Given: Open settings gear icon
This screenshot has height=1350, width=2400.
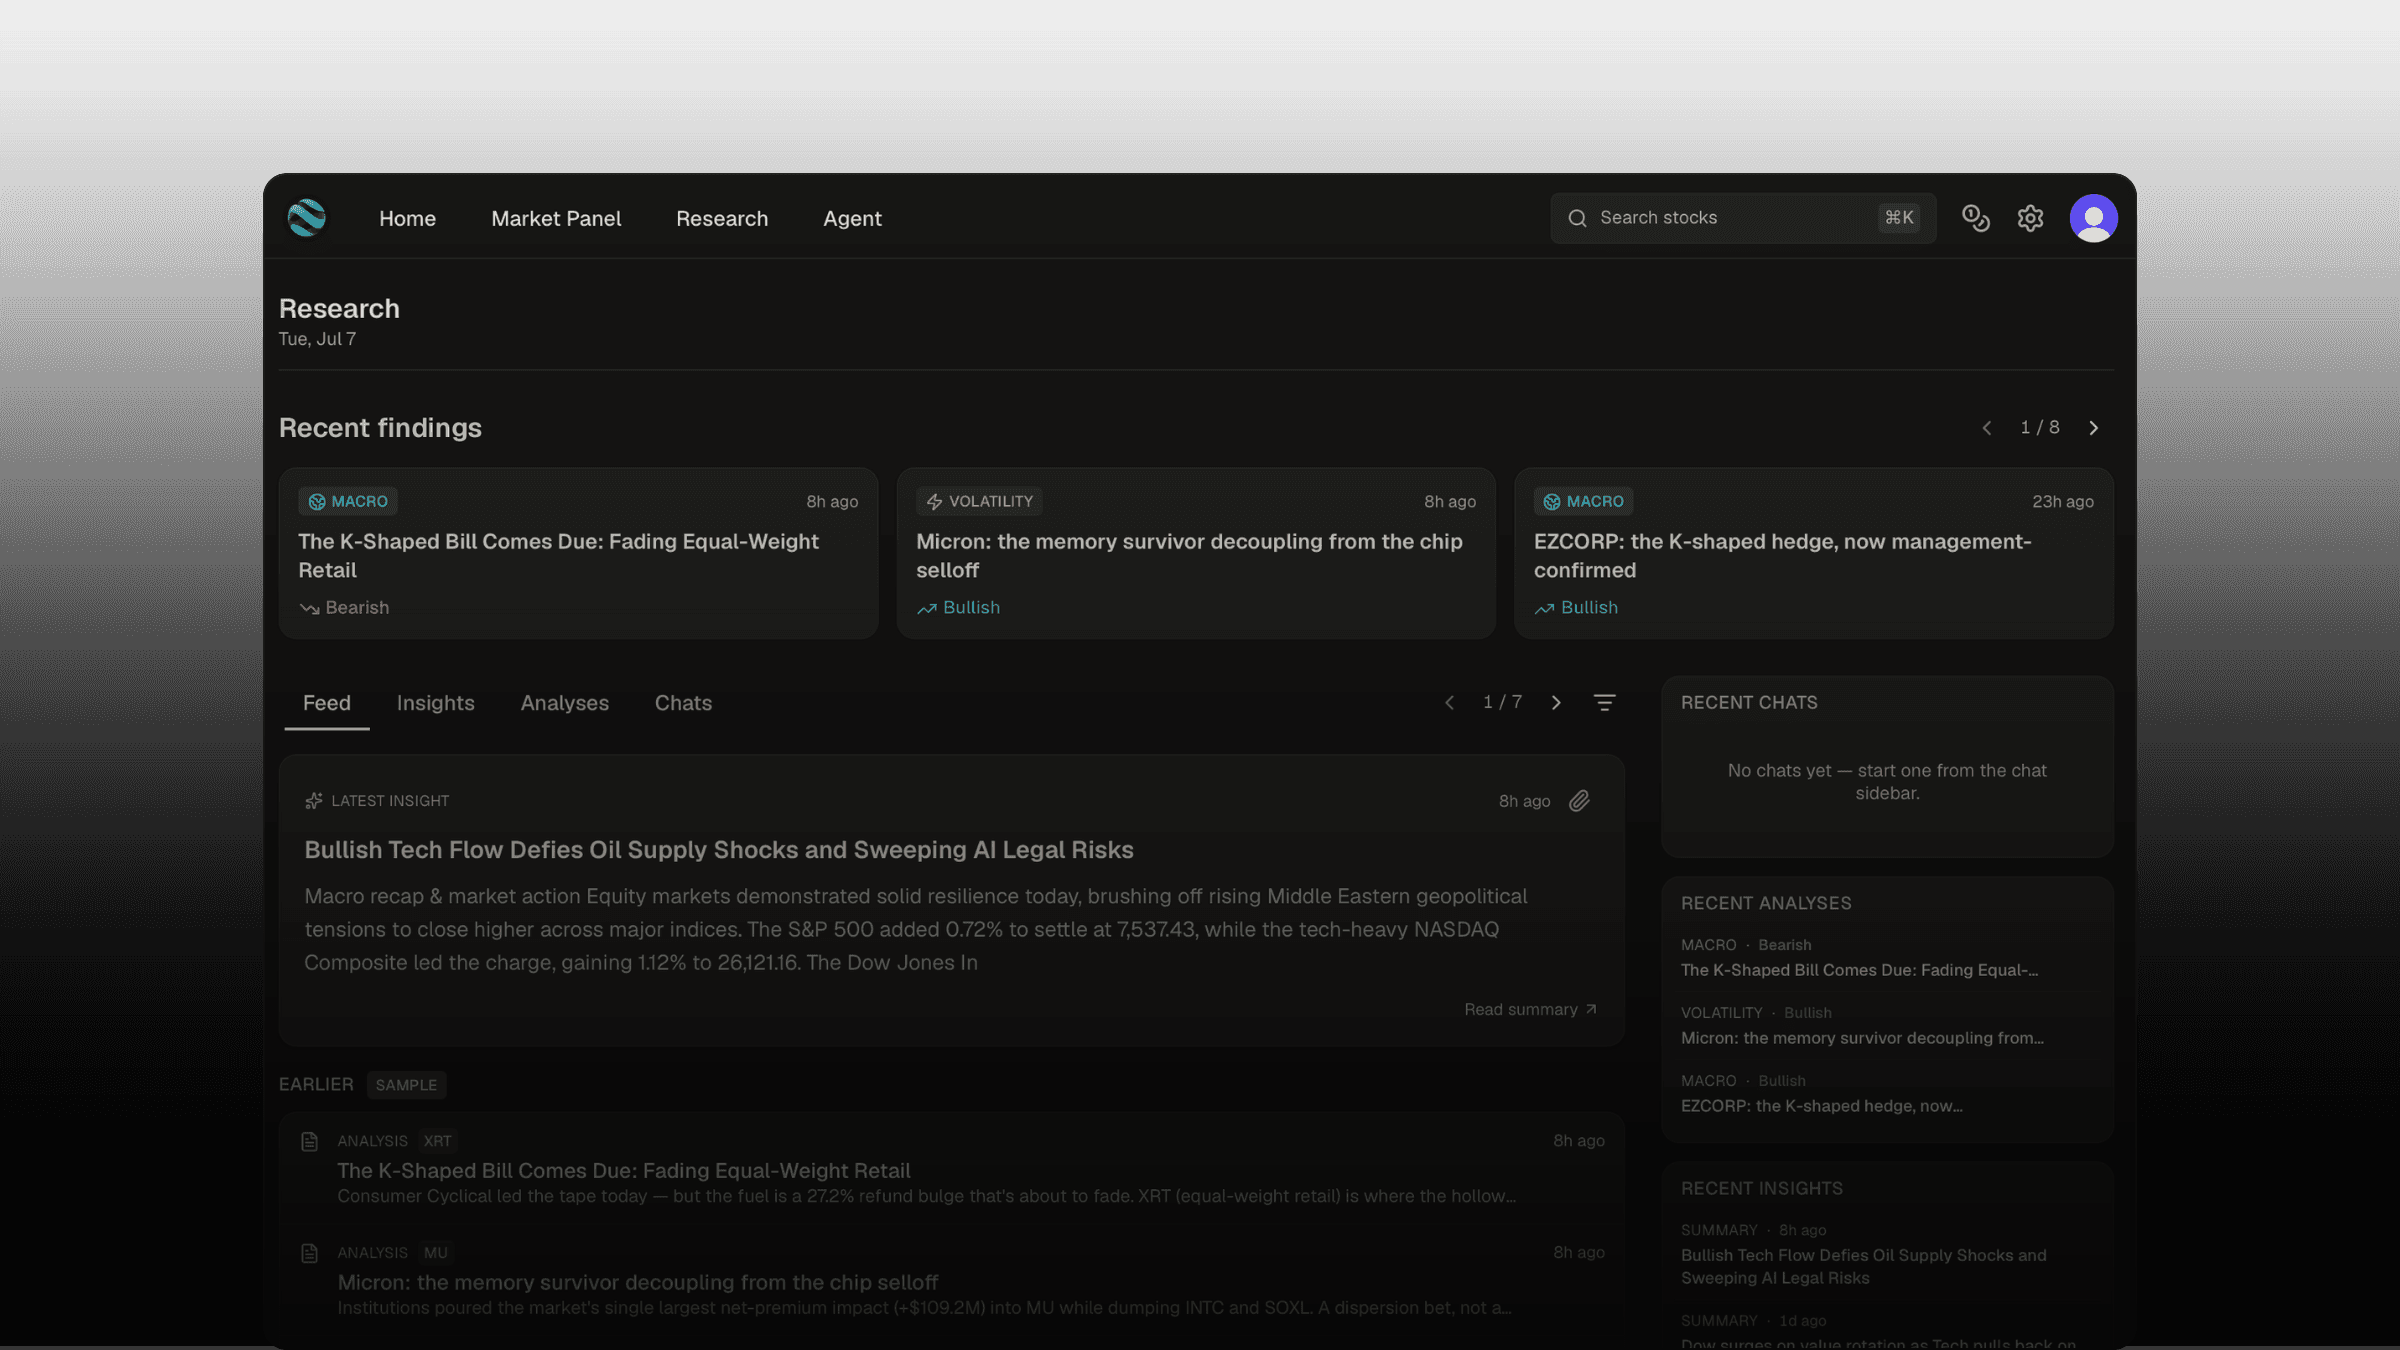Looking at the screenshot, I should pos(2030,218).
